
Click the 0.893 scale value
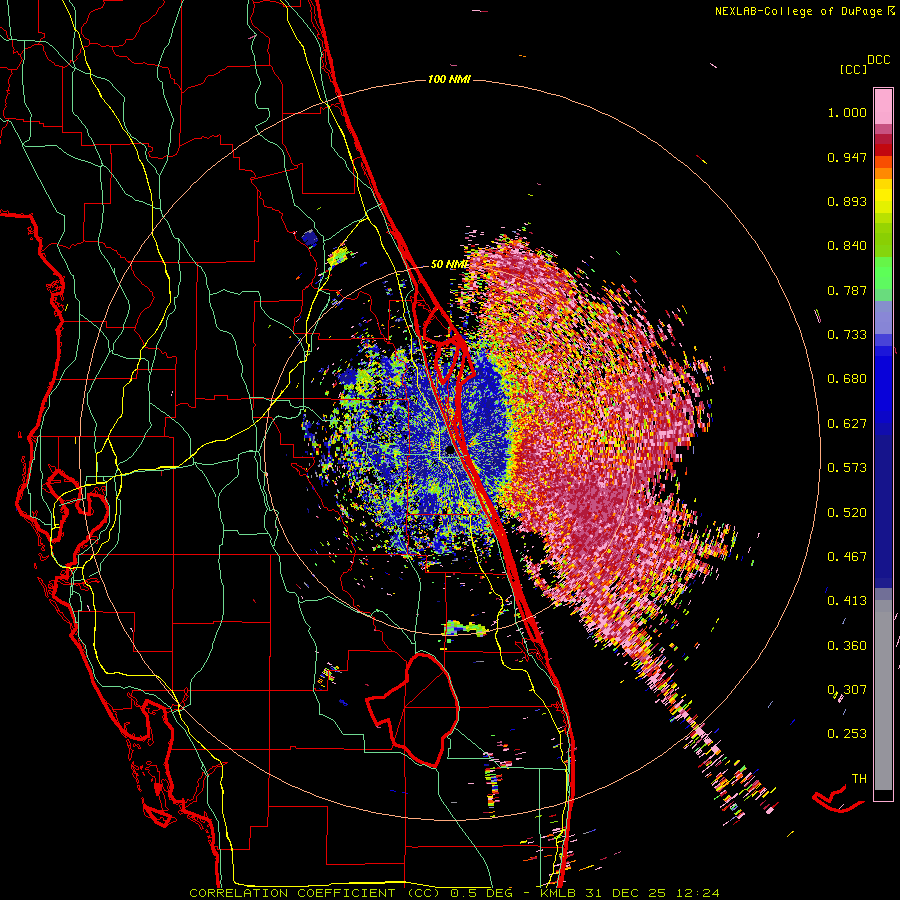coord(847,201)
